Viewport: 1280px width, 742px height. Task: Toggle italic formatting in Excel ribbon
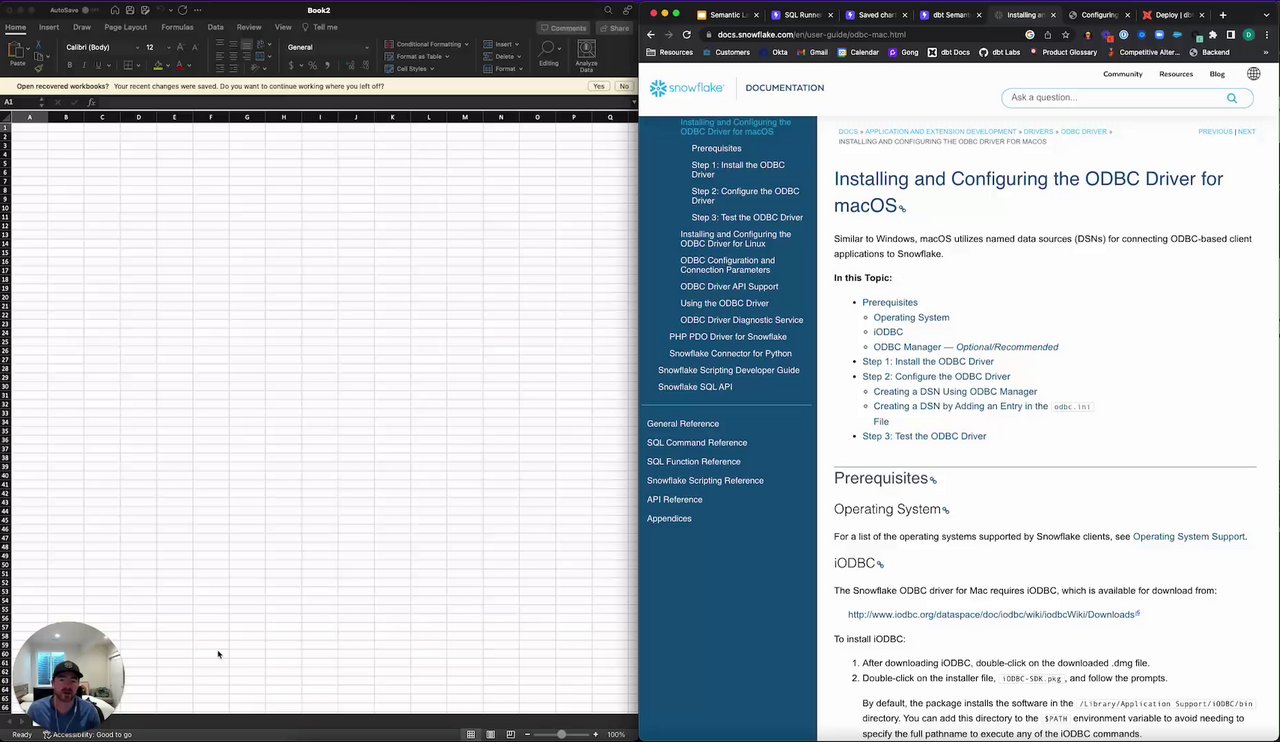pos(83,66)
